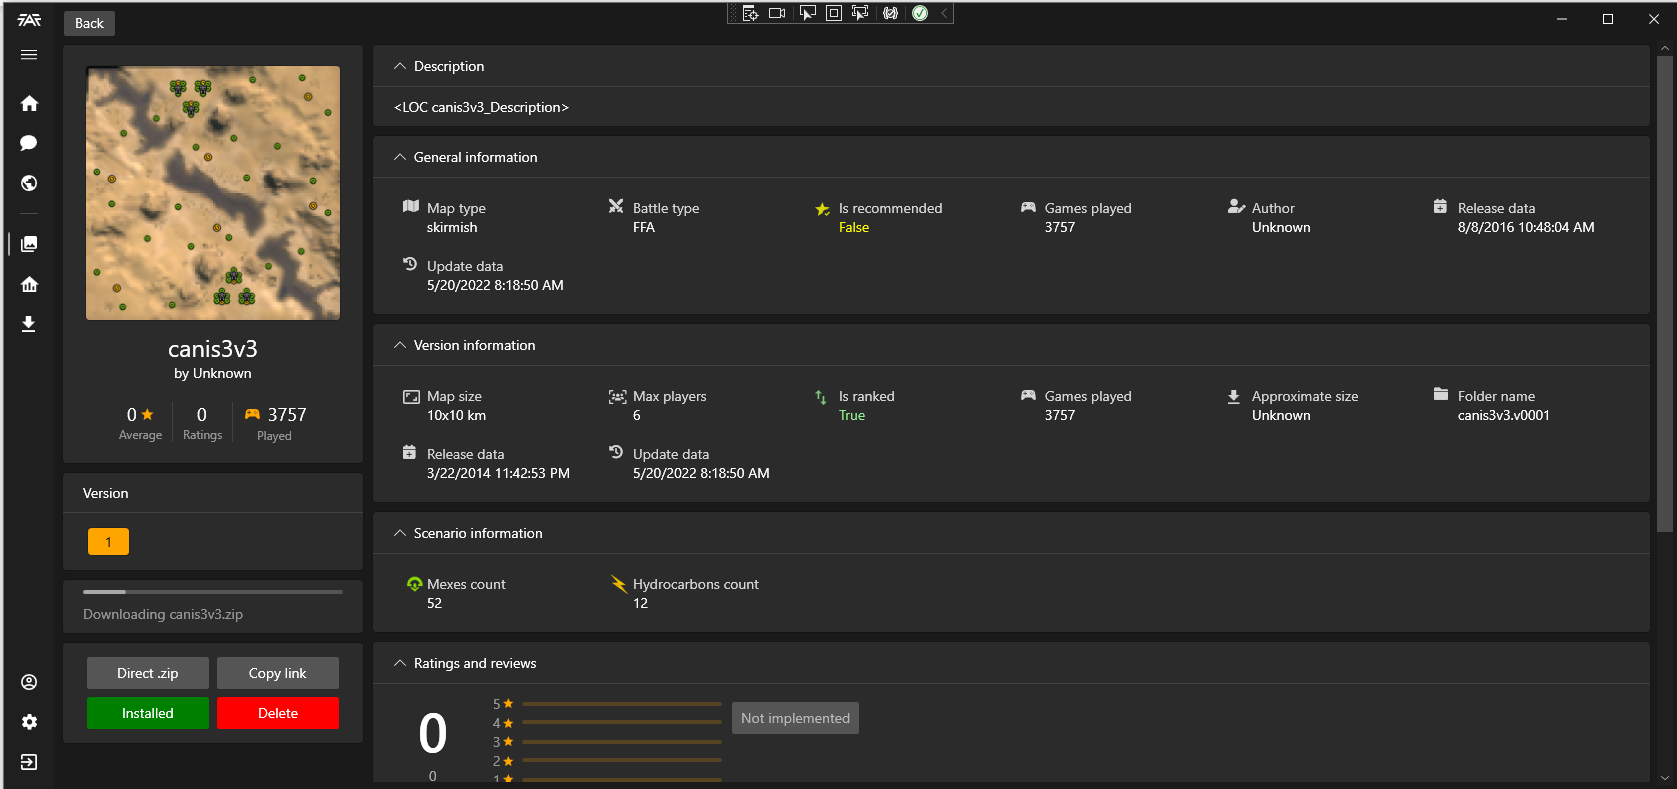
Task: Click the Mexes count icon
Action: point(414,584)
